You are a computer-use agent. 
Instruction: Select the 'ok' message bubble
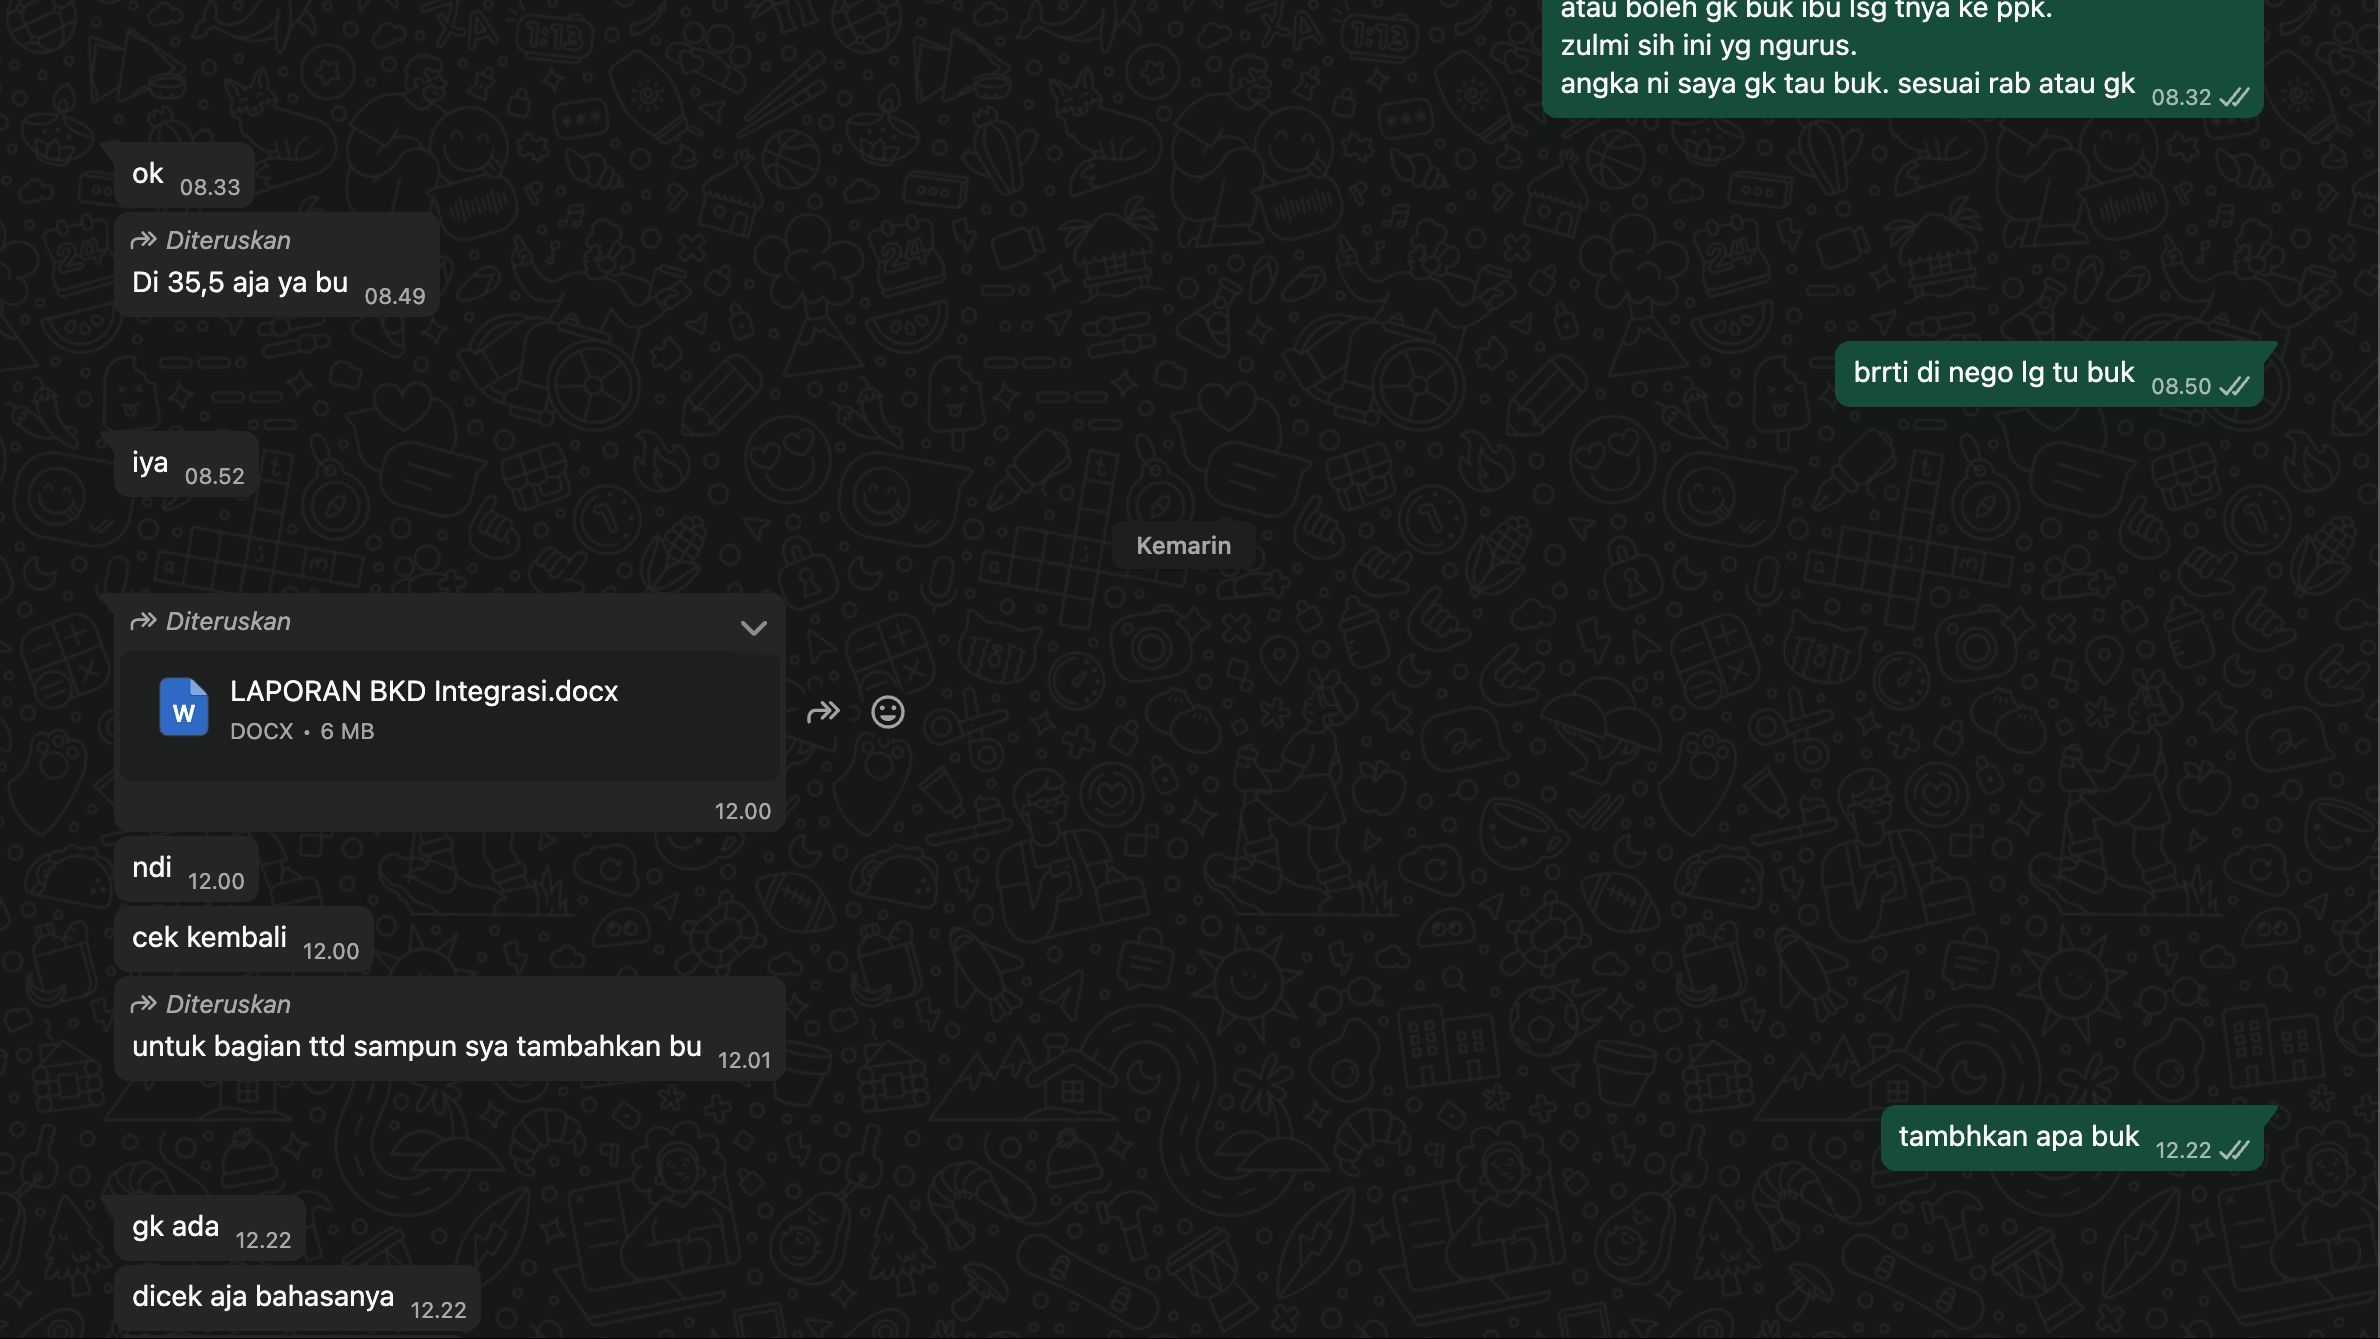coord(148,174)
